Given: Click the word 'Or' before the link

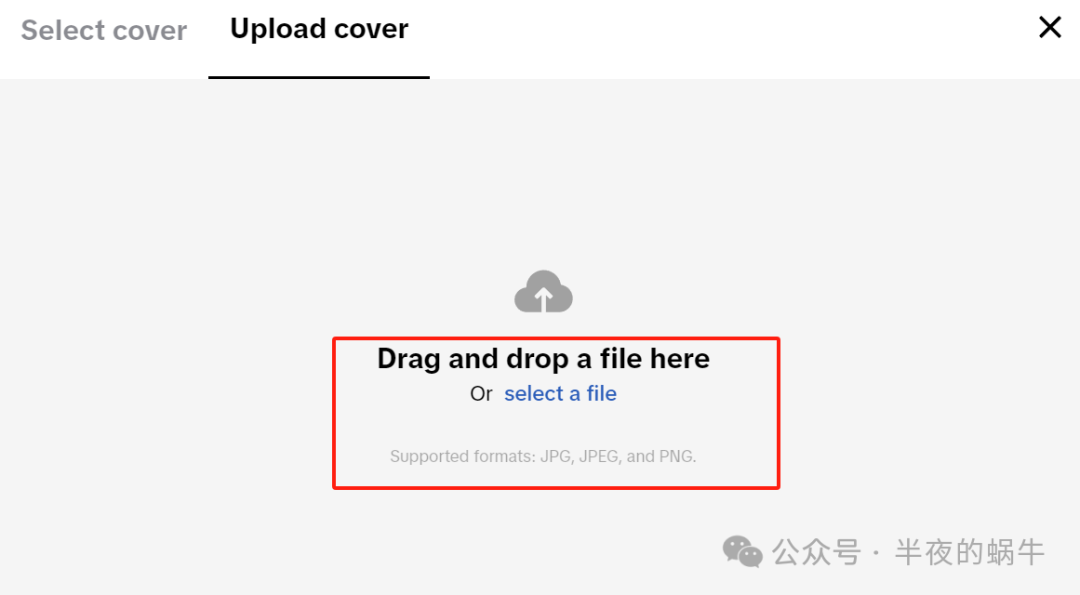Looking at the screenshot, I should click(481, 394).
